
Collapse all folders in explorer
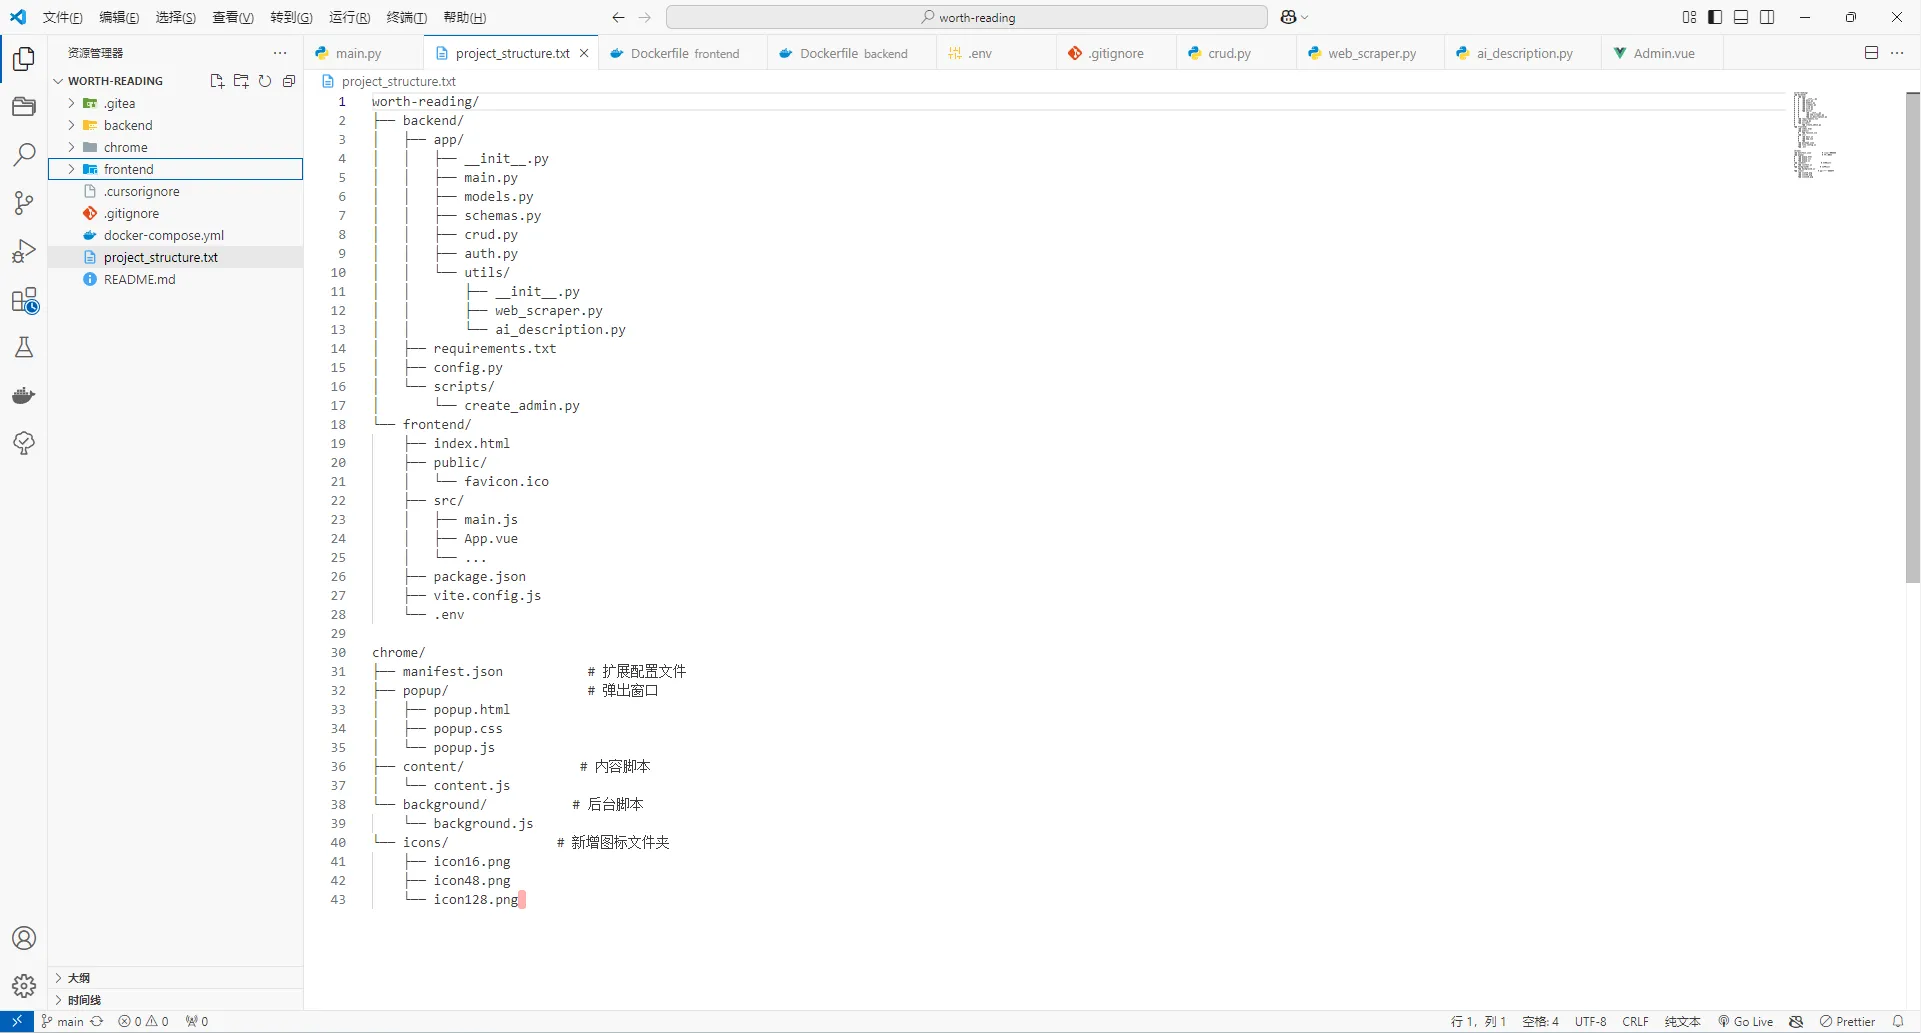pos(289,81)
